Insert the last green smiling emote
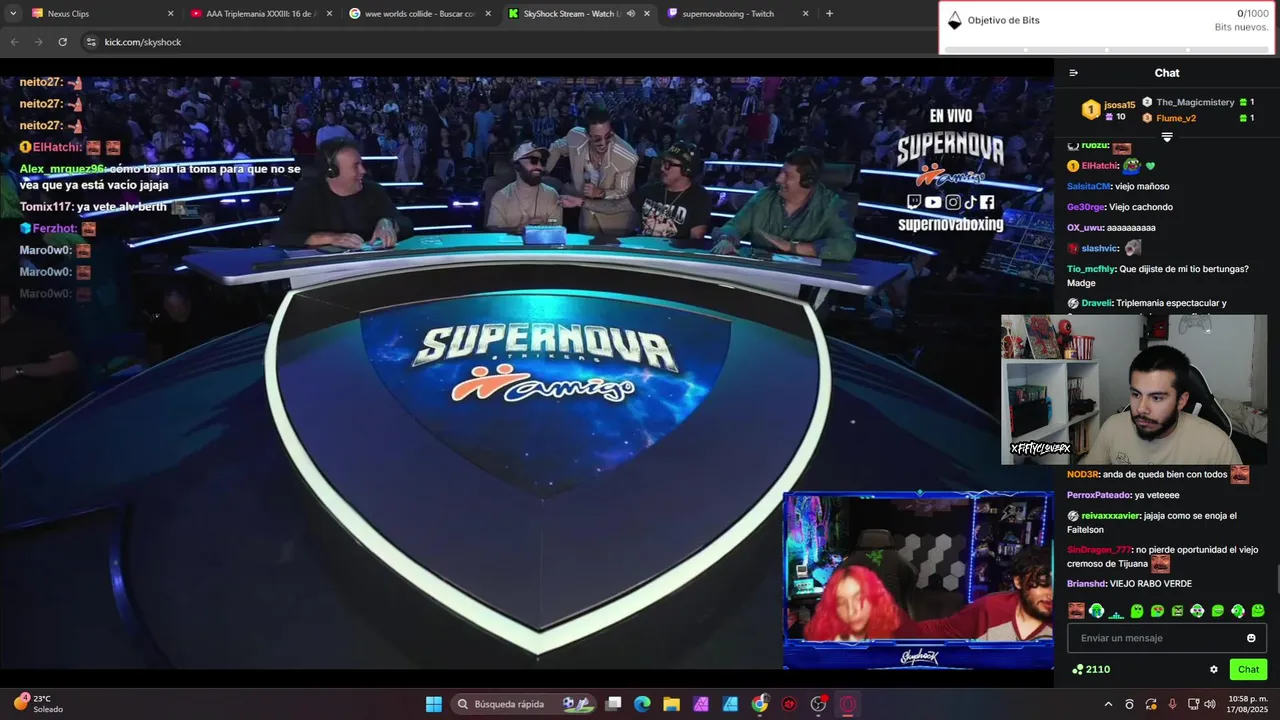 pyautogui.click(x=1258, y=610)
